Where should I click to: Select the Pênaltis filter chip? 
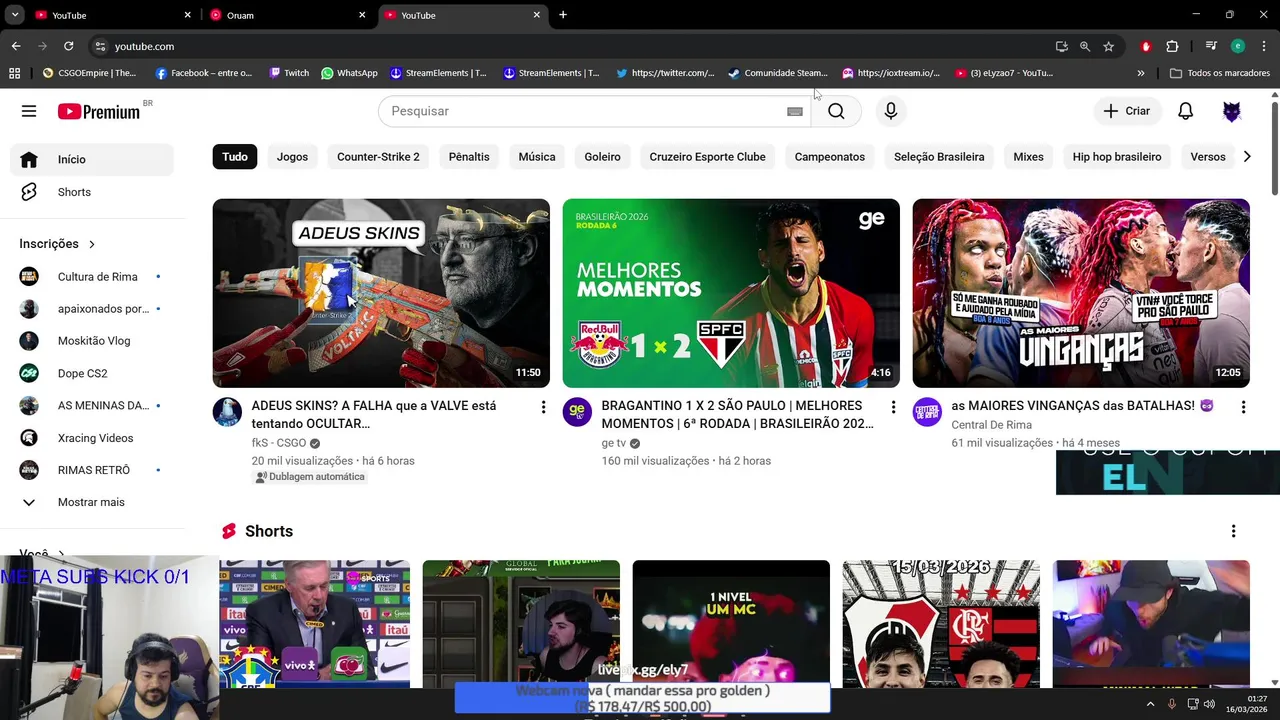[x=469, y=157]
